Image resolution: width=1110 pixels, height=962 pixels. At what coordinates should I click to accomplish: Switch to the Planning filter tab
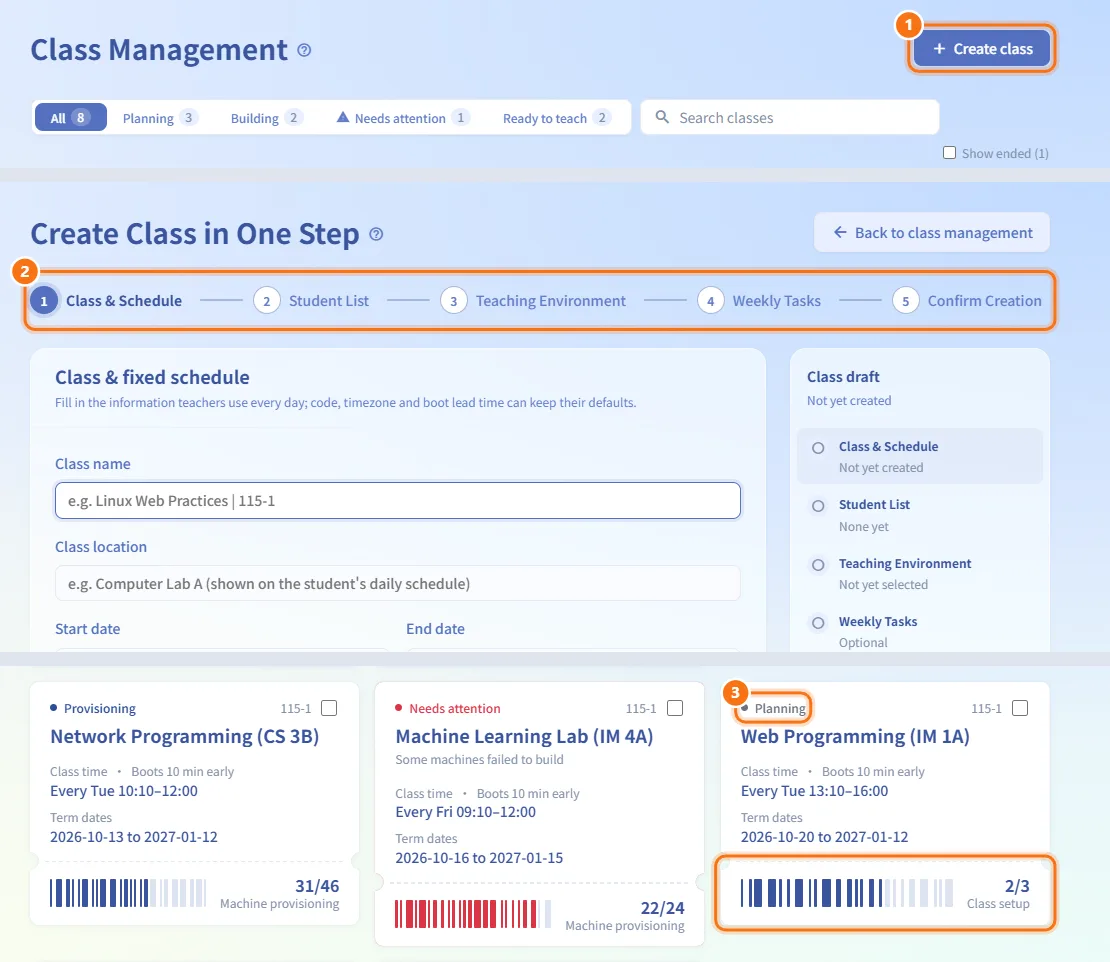point(159,118)
